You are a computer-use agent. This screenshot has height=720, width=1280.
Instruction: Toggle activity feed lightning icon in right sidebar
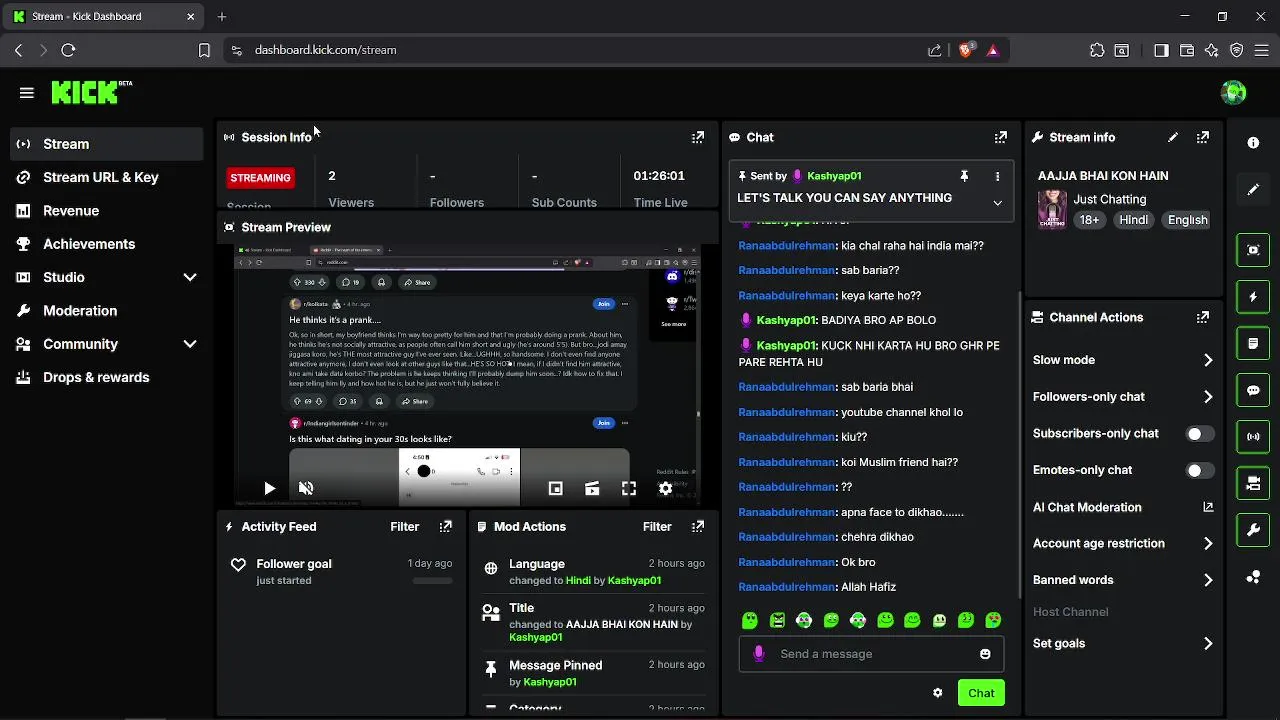point(1253,297)
